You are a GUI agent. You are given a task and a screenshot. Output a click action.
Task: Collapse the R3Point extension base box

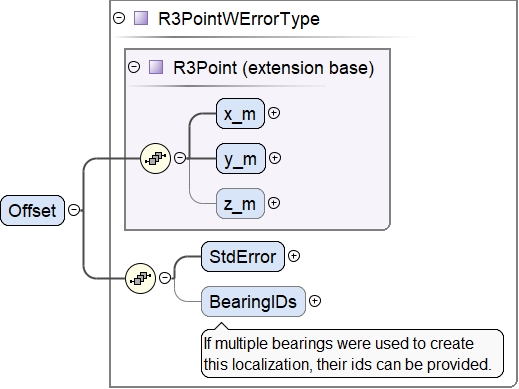[134, 67]
